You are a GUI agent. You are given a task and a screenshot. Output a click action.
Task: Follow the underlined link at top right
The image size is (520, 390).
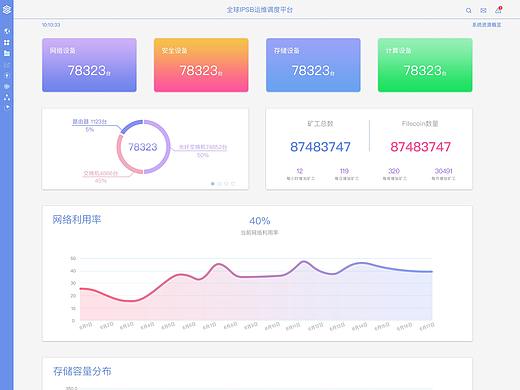click(x=487, y=25)
